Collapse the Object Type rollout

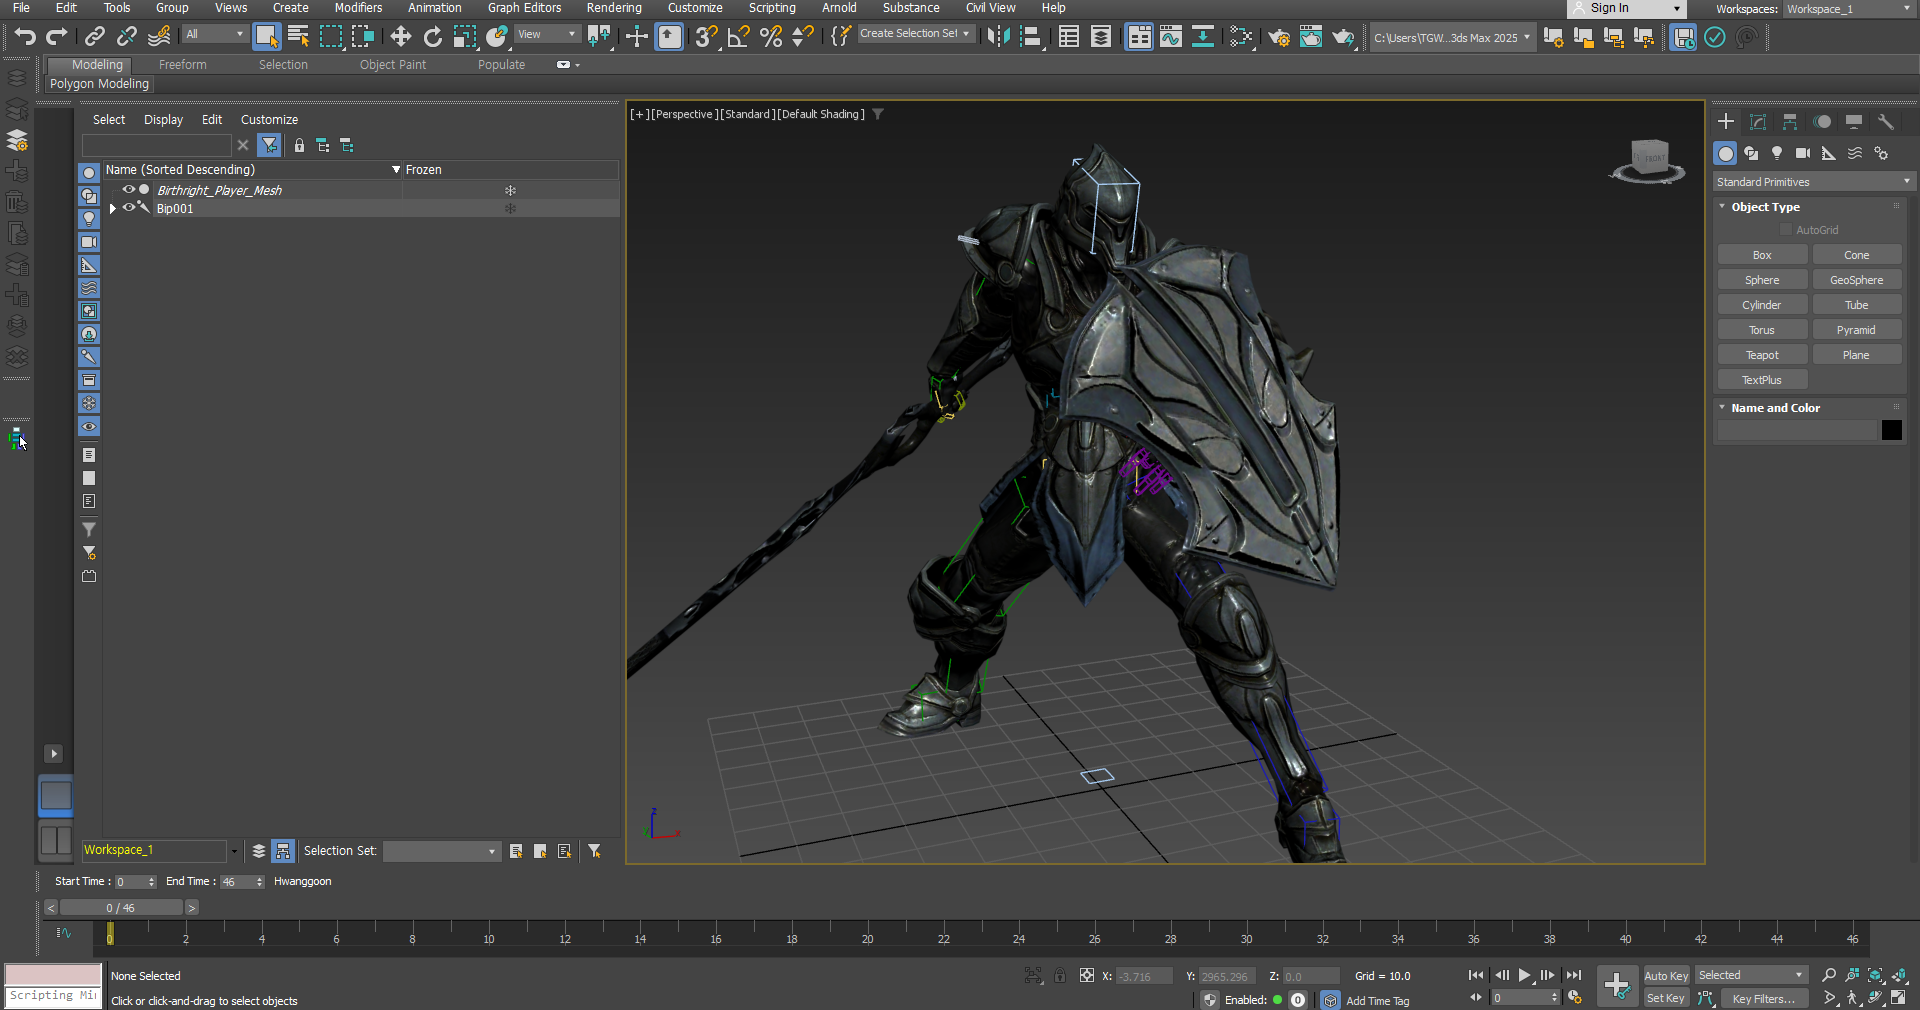coord(1722,207)
